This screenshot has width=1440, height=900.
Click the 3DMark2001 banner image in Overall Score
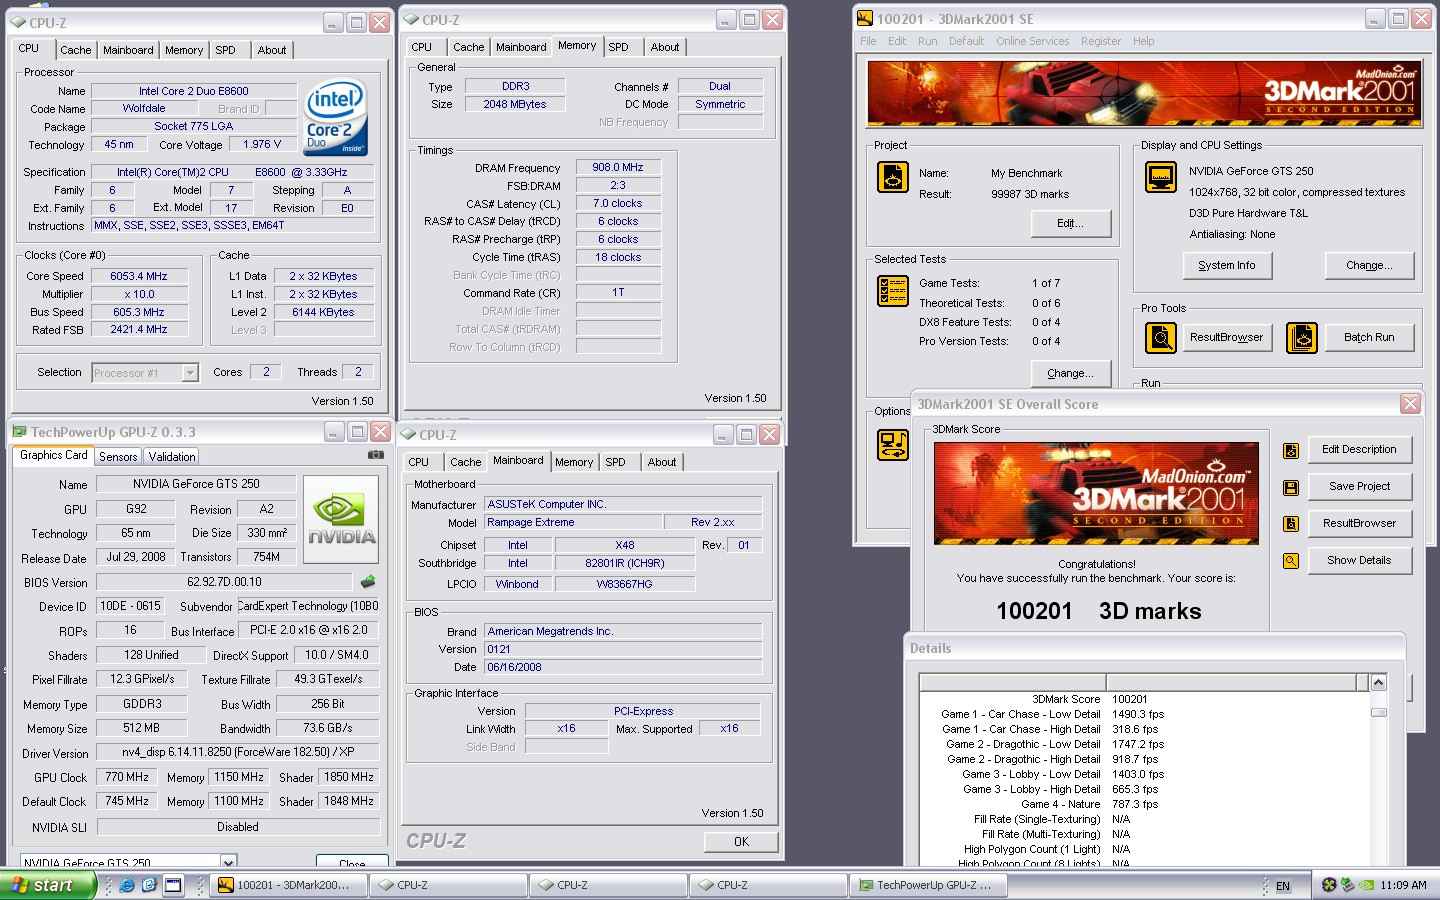[x=1096, y=493]
